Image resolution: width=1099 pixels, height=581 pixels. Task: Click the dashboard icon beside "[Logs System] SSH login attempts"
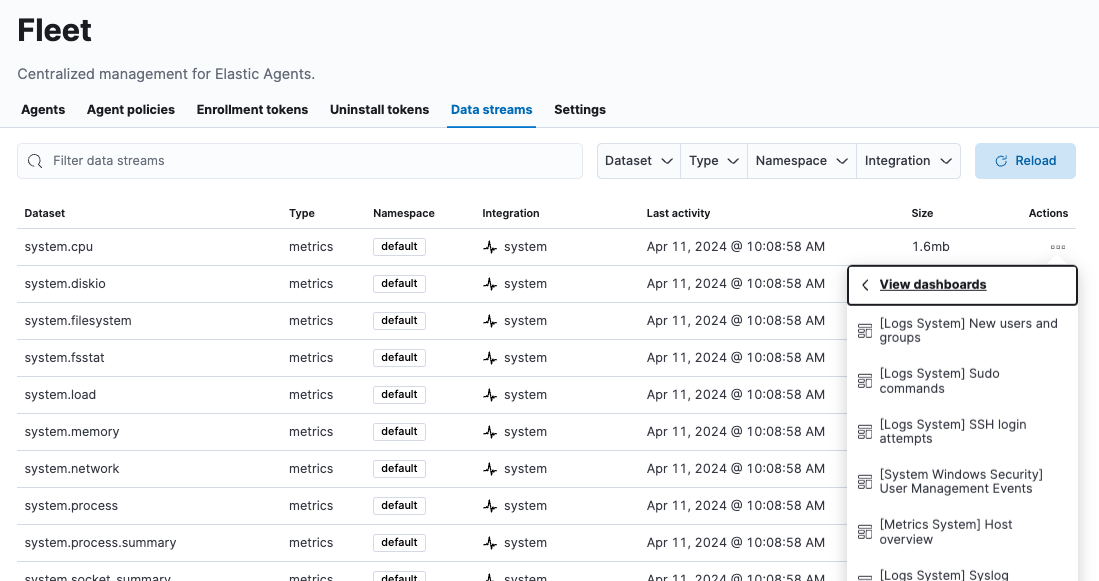pyautogui.click(x=864, y=431)
